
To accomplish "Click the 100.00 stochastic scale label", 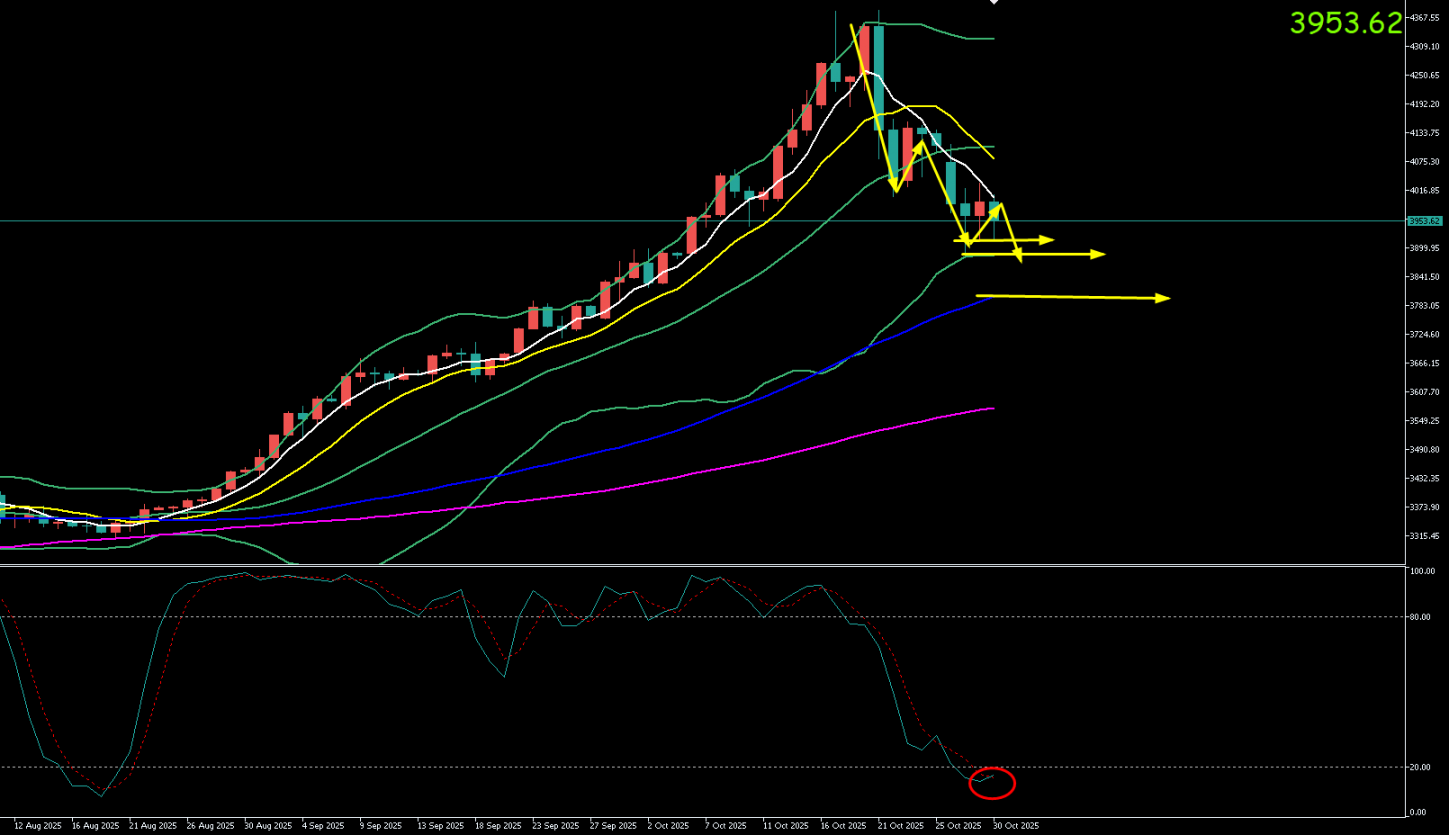I will tap(1422, 572).
